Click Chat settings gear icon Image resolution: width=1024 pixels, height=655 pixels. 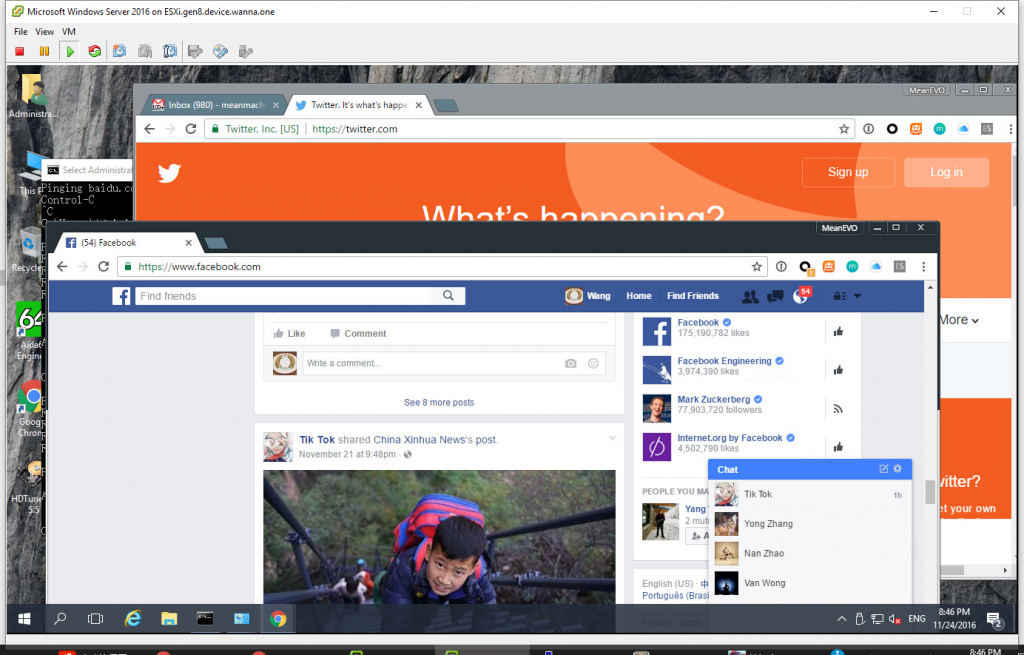[x=897, y=469]
